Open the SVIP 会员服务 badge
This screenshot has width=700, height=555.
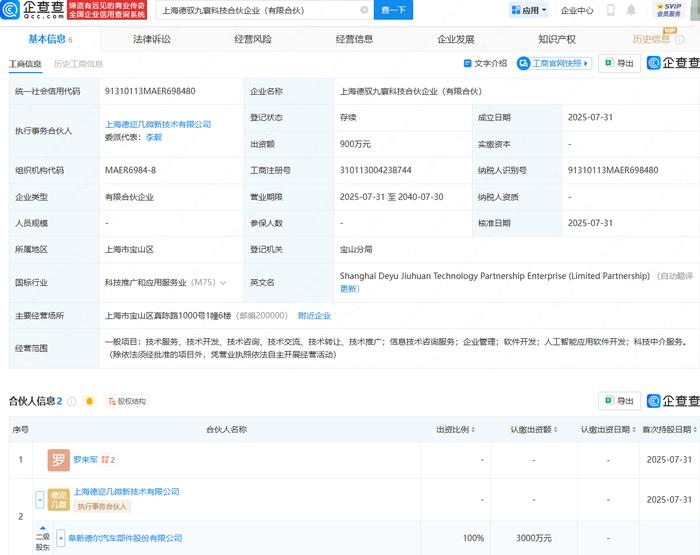point(669,10)
